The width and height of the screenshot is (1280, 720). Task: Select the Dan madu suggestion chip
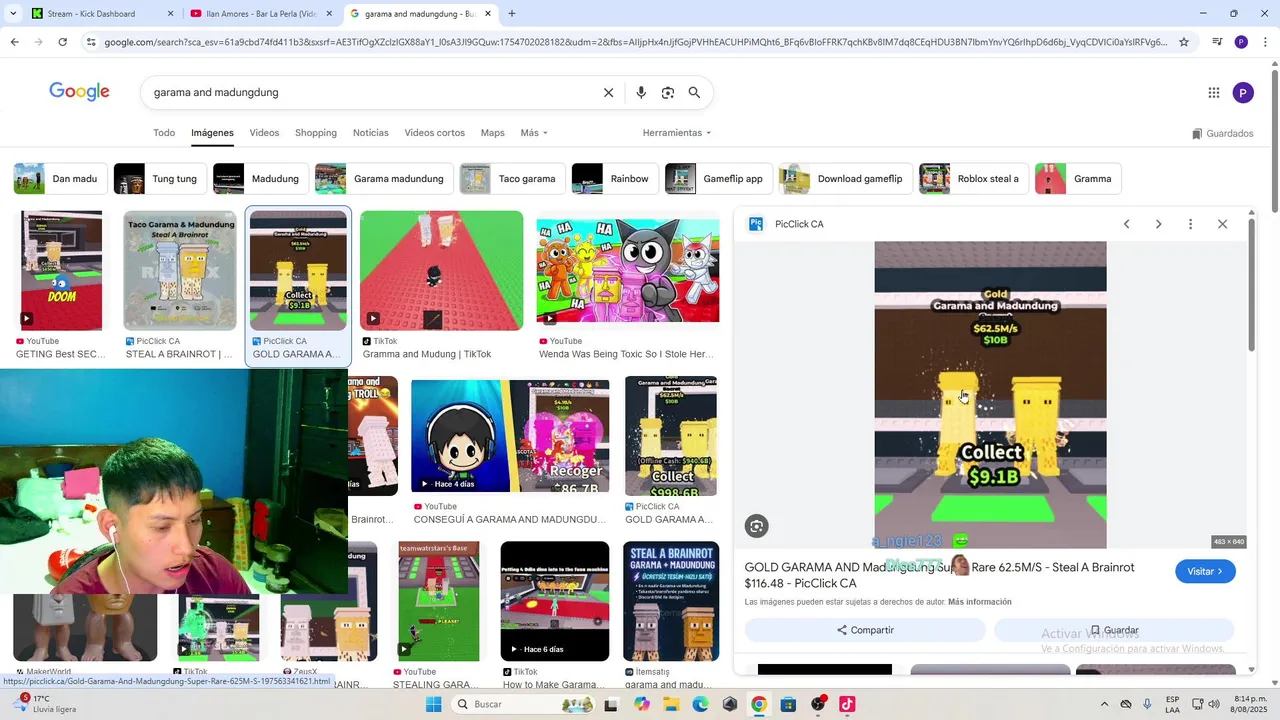[x=60, y=179]
